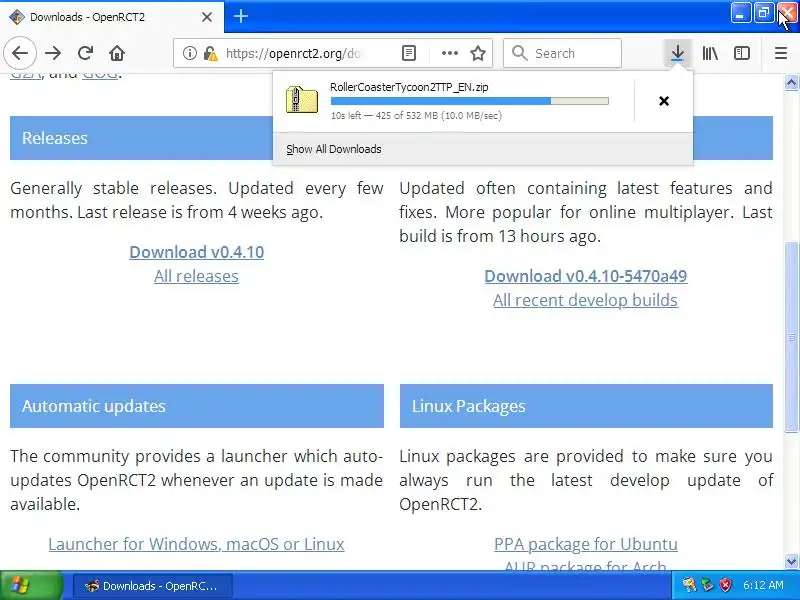Click the zip file icon in downloads panel

[302, 99]
